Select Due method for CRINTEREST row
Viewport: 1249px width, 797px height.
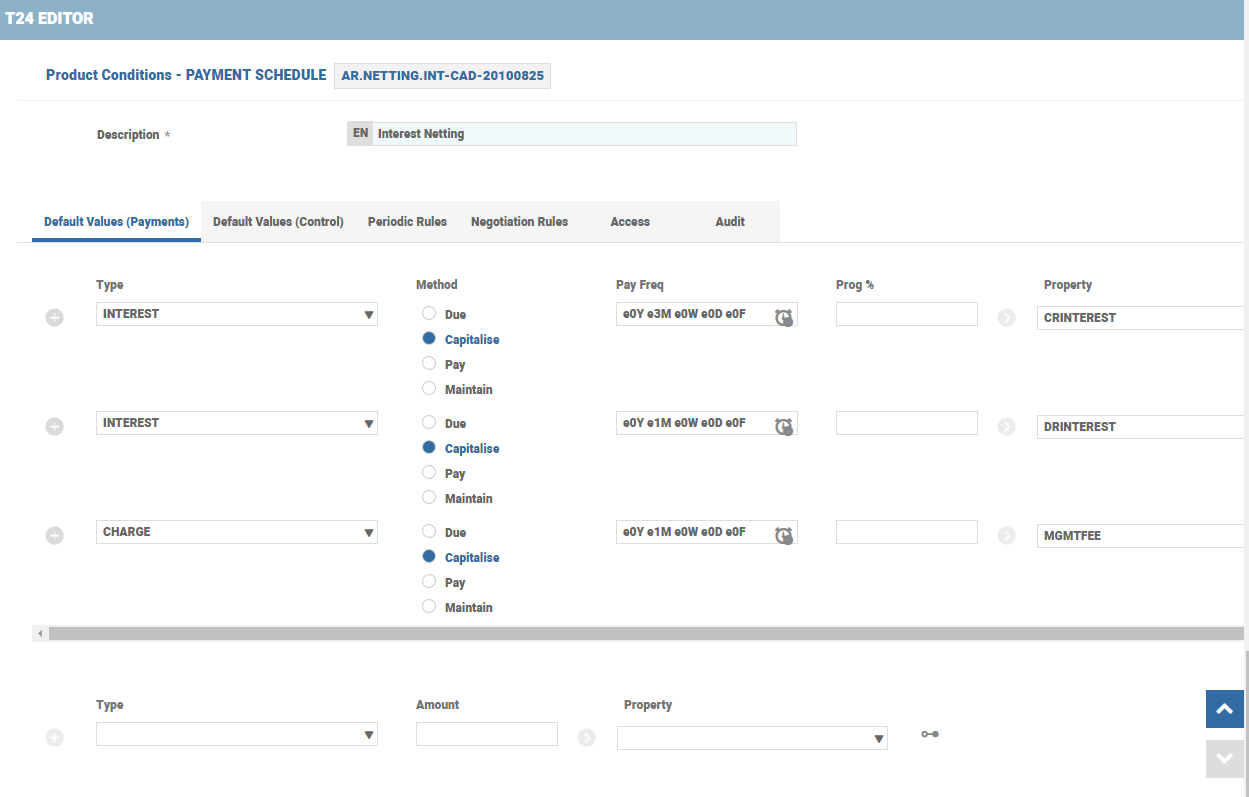click(429, 314)
